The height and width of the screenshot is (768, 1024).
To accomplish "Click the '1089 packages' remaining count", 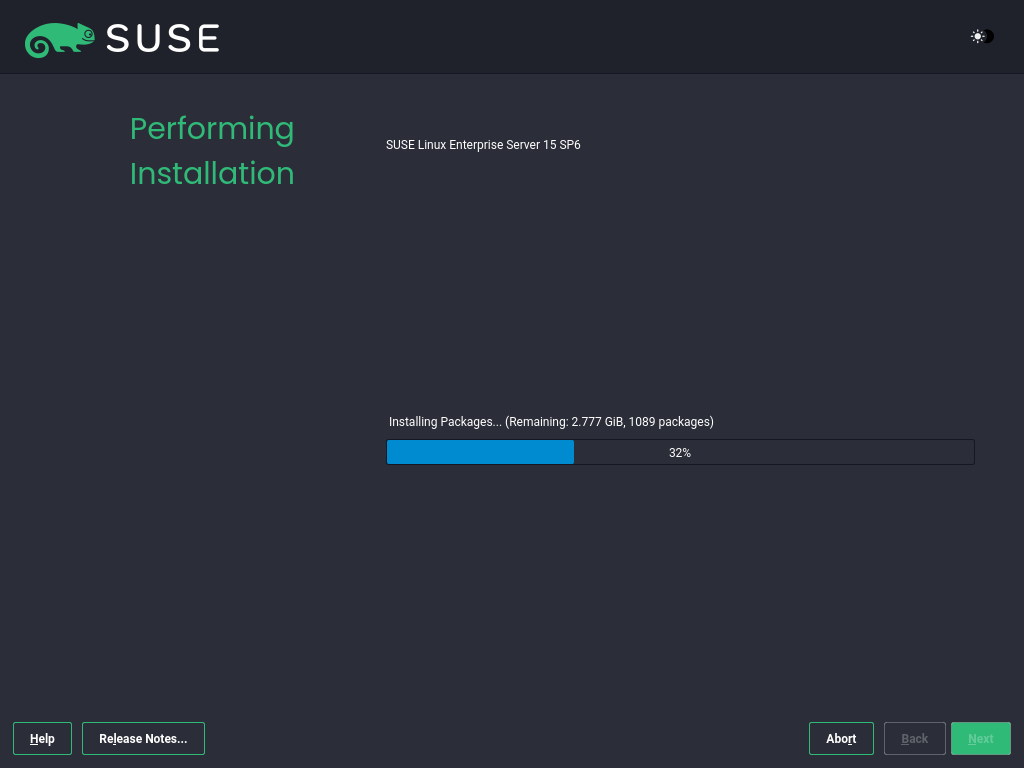I will point(670,422).
